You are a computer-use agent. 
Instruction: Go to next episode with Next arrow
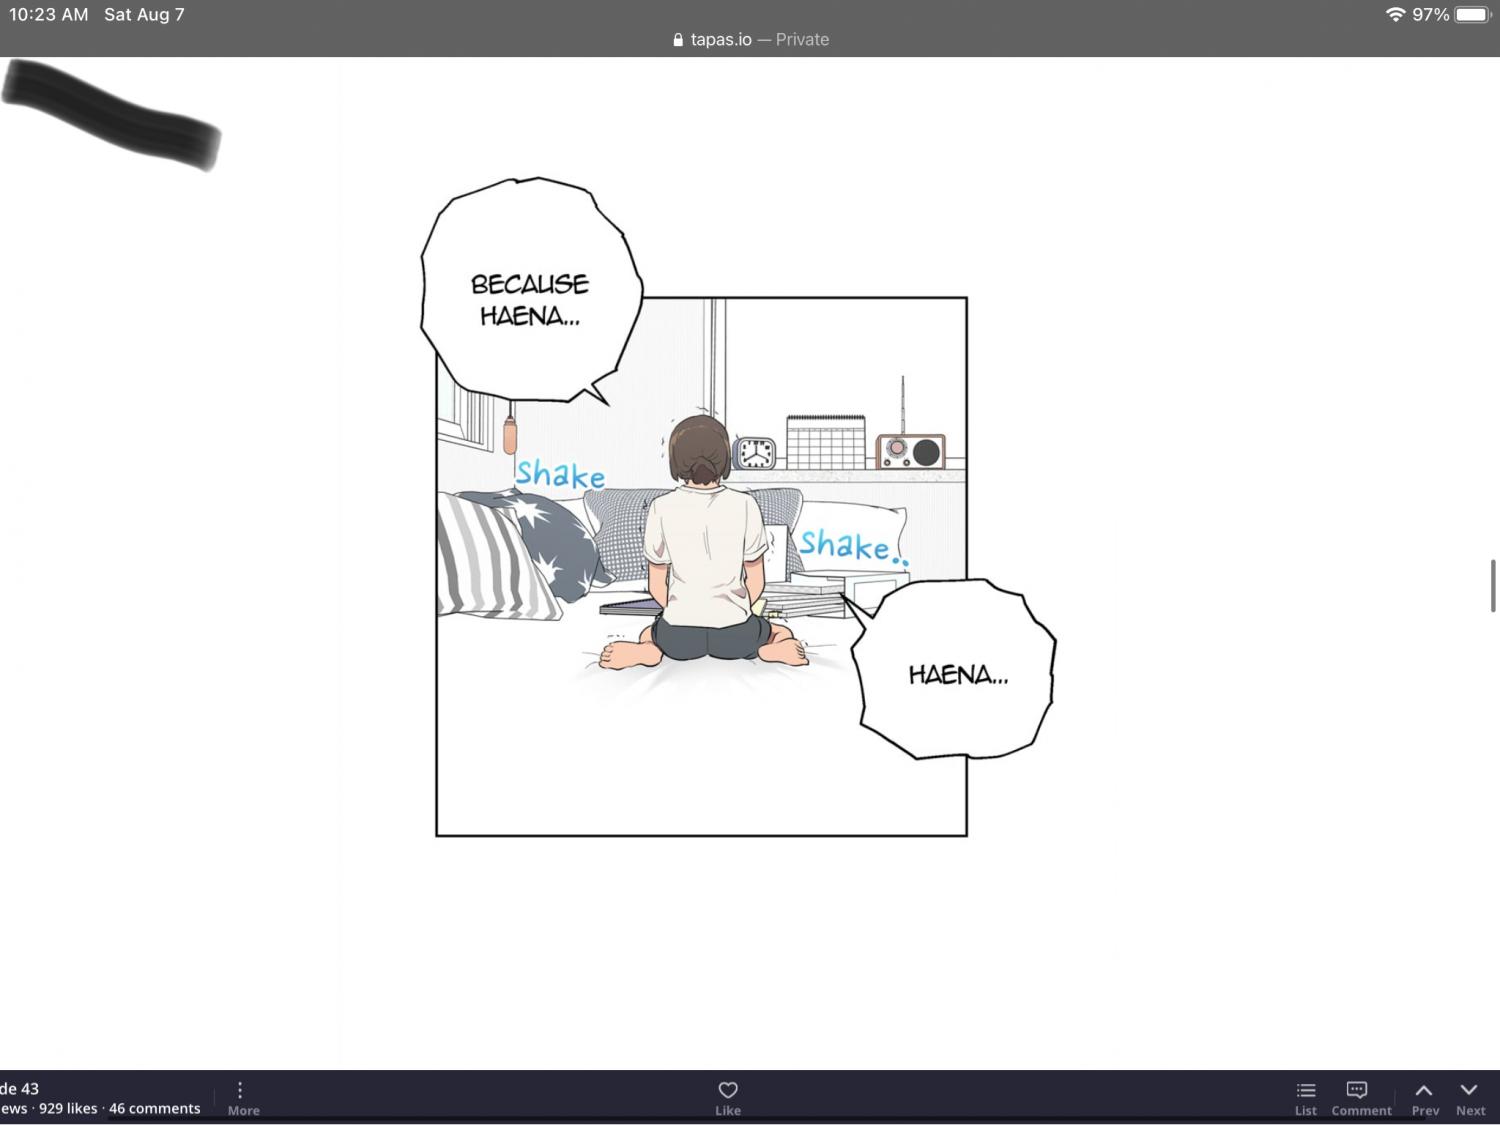pyautogui.click(x=1469, y=1090)
